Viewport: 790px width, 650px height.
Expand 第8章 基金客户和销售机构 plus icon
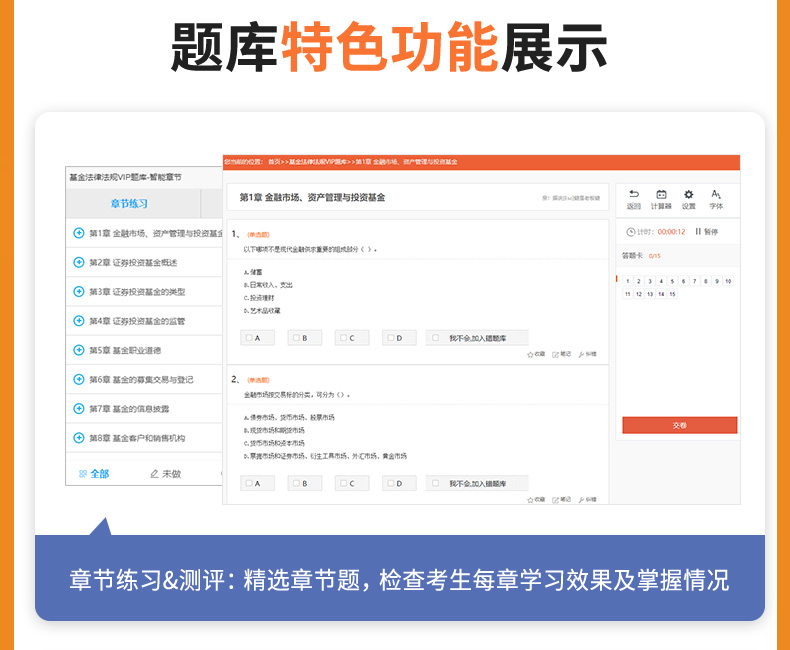(79, 437)
